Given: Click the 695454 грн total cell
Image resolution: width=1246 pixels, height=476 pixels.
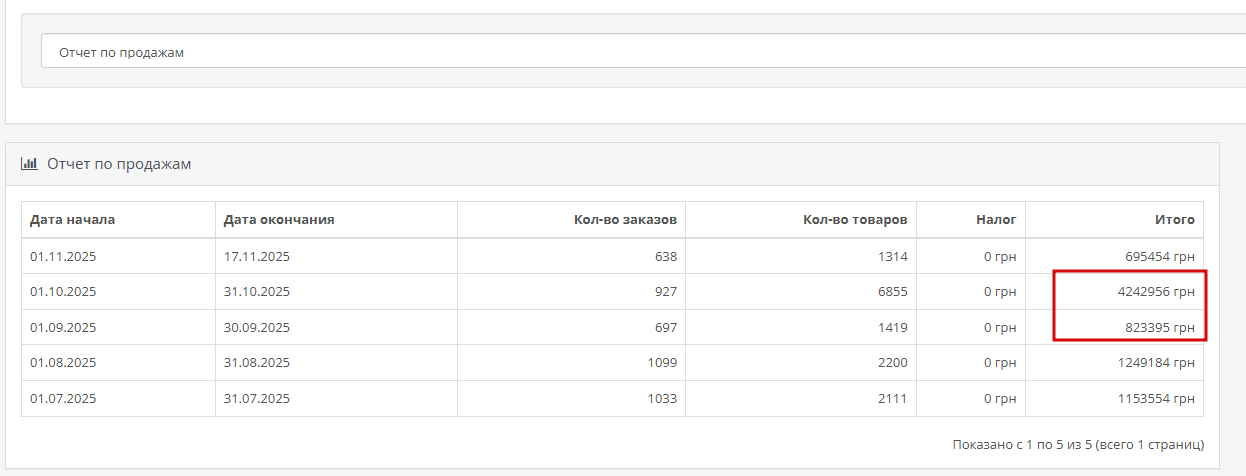Looking at the screenshot, I should tap(1160, 256).
